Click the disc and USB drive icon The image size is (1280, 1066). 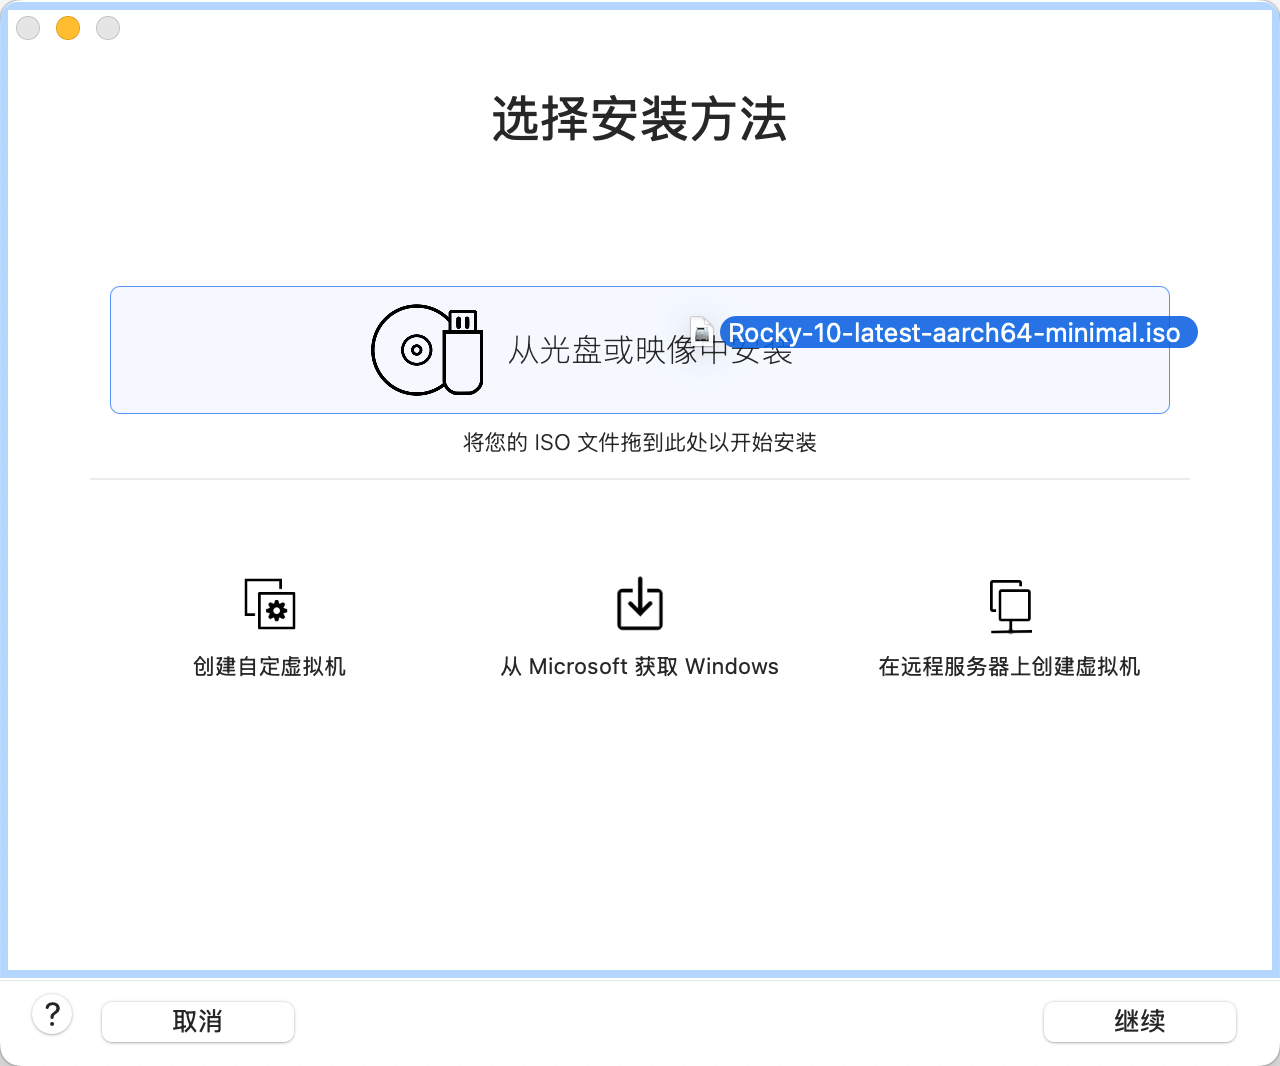coord(428,350)
